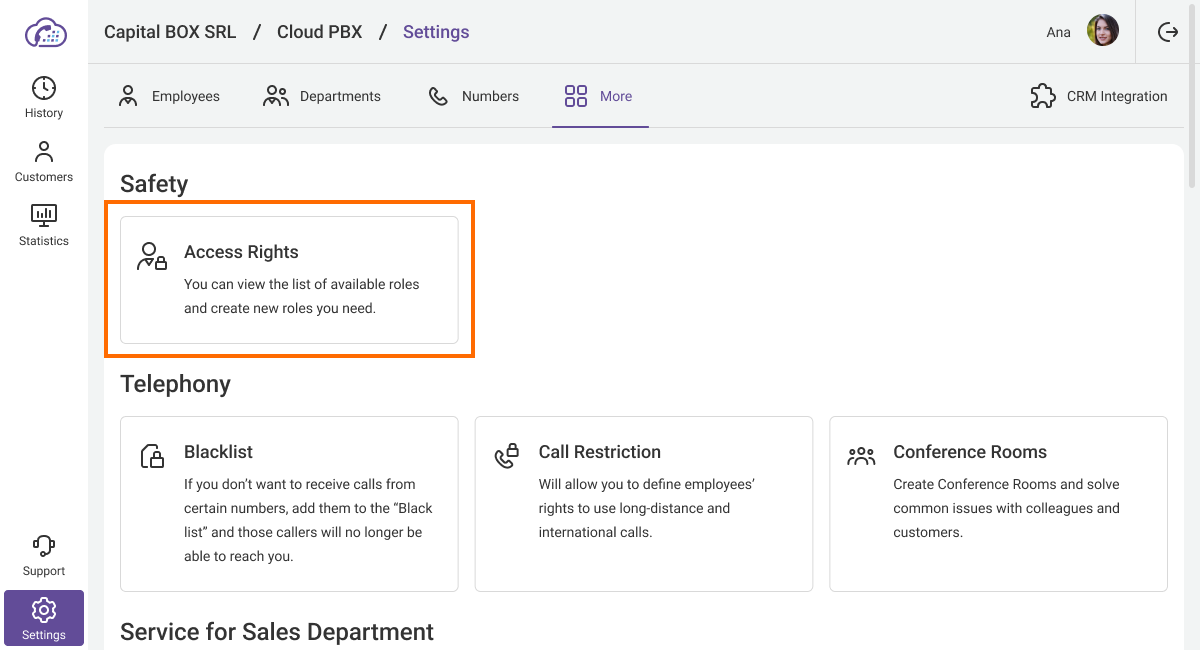Image resolution: width=1200 pixels, height=650 pixels.
Task: Click Ana's profile avatar
Action: click(1102, 32)
